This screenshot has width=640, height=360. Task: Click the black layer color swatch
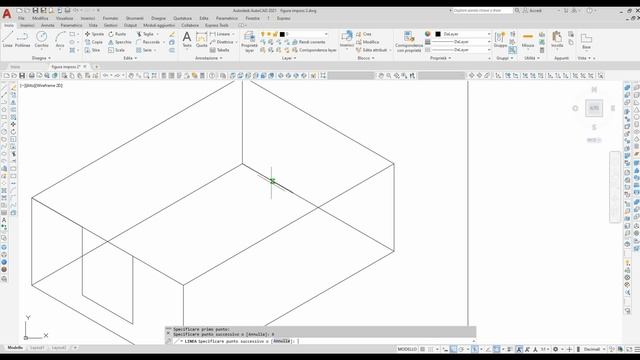[x=282, y=34]
